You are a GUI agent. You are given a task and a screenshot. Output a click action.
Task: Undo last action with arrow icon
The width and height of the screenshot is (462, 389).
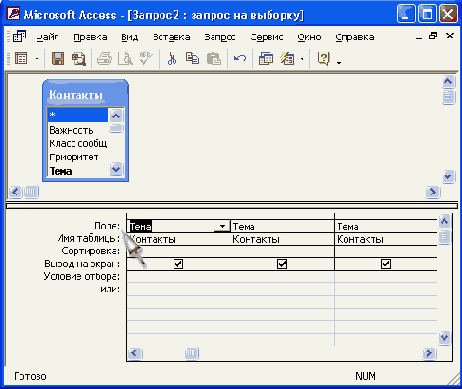[x=240, y=59]
